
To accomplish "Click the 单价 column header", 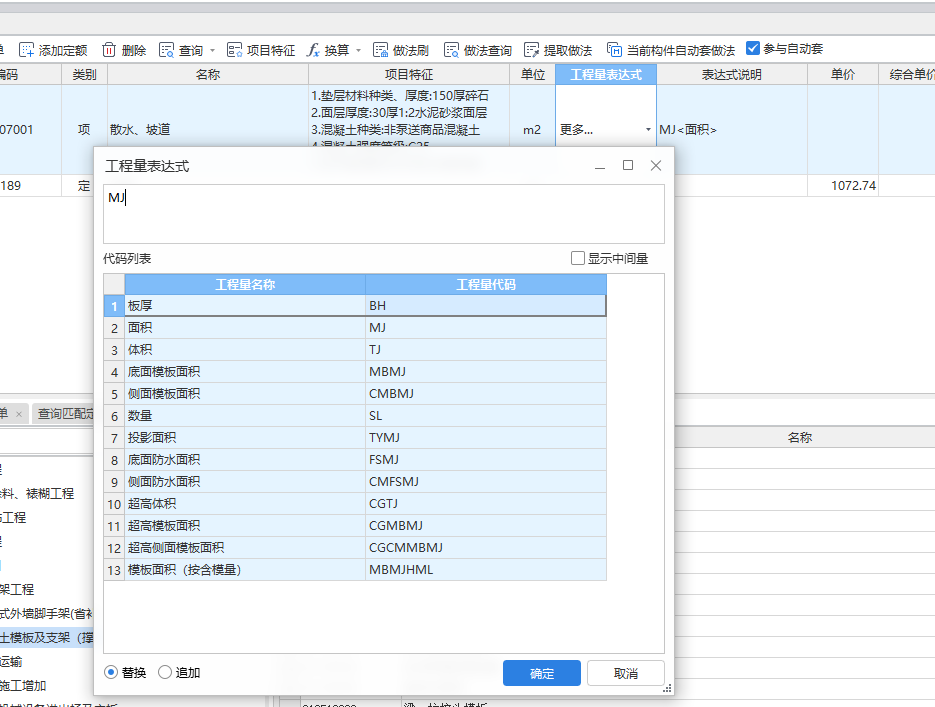I will (843, 75).
